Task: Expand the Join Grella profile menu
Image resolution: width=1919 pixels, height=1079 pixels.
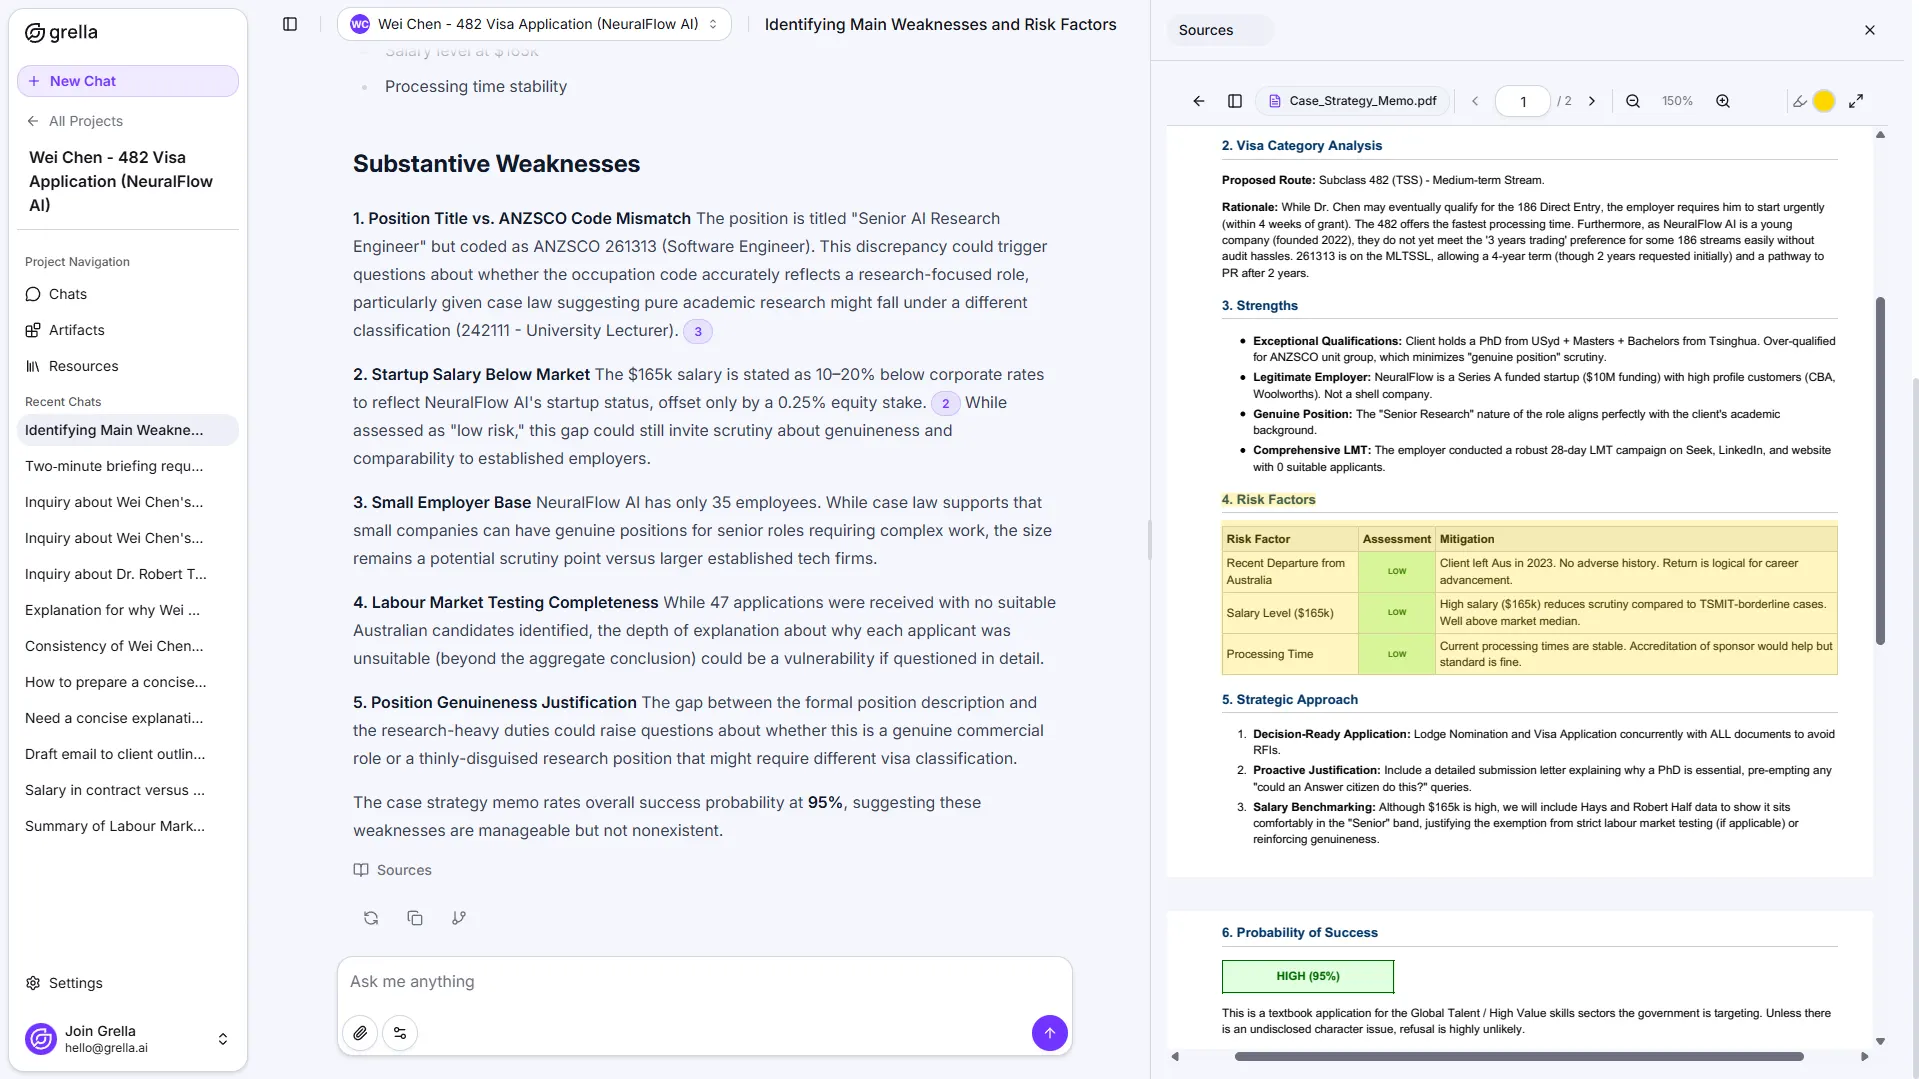Action: (222, 1039)
